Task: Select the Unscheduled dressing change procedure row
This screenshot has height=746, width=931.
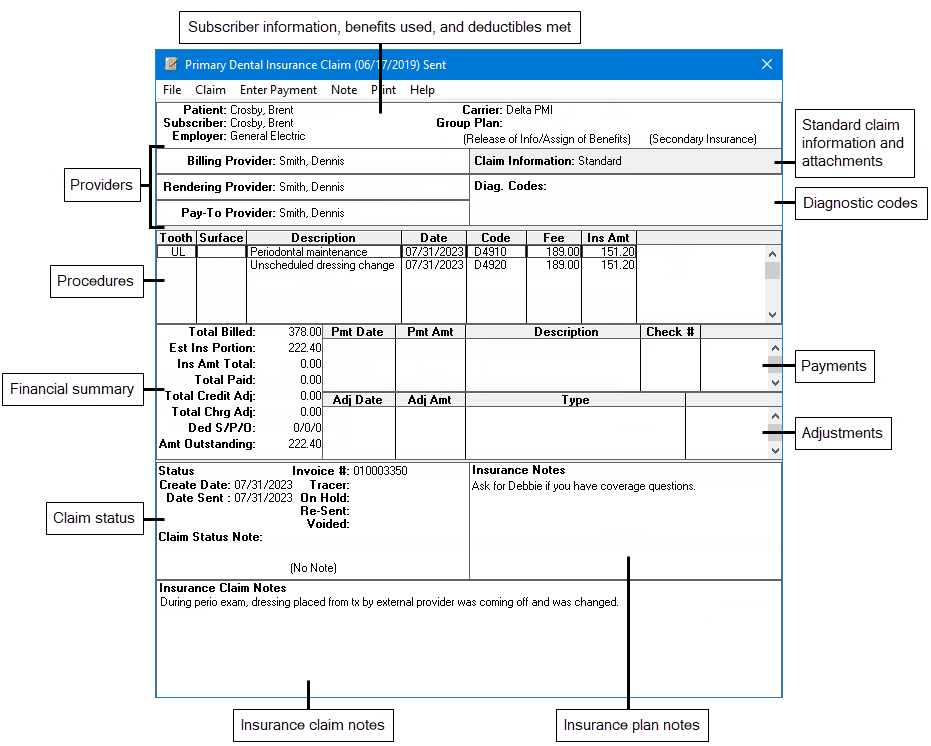Action: point(397,265)
